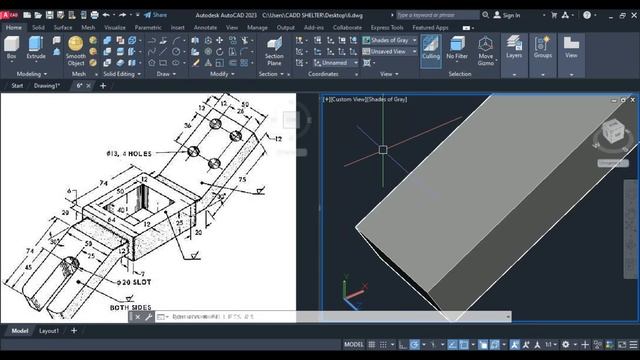This screenshot has width=640, height=360.
Task: Expand the Modify panel
Action: click(222, 74)
